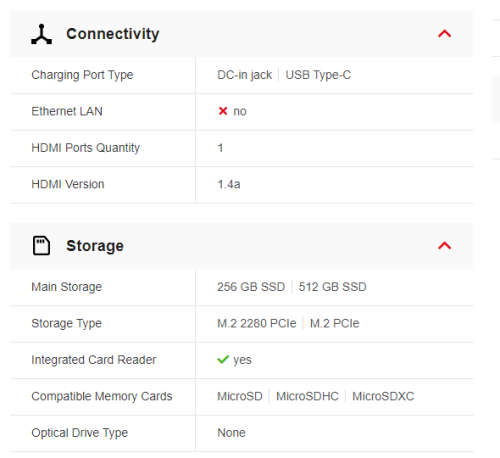
Task: Click the M.2 PCIe storage type
Action: point(335,323)
